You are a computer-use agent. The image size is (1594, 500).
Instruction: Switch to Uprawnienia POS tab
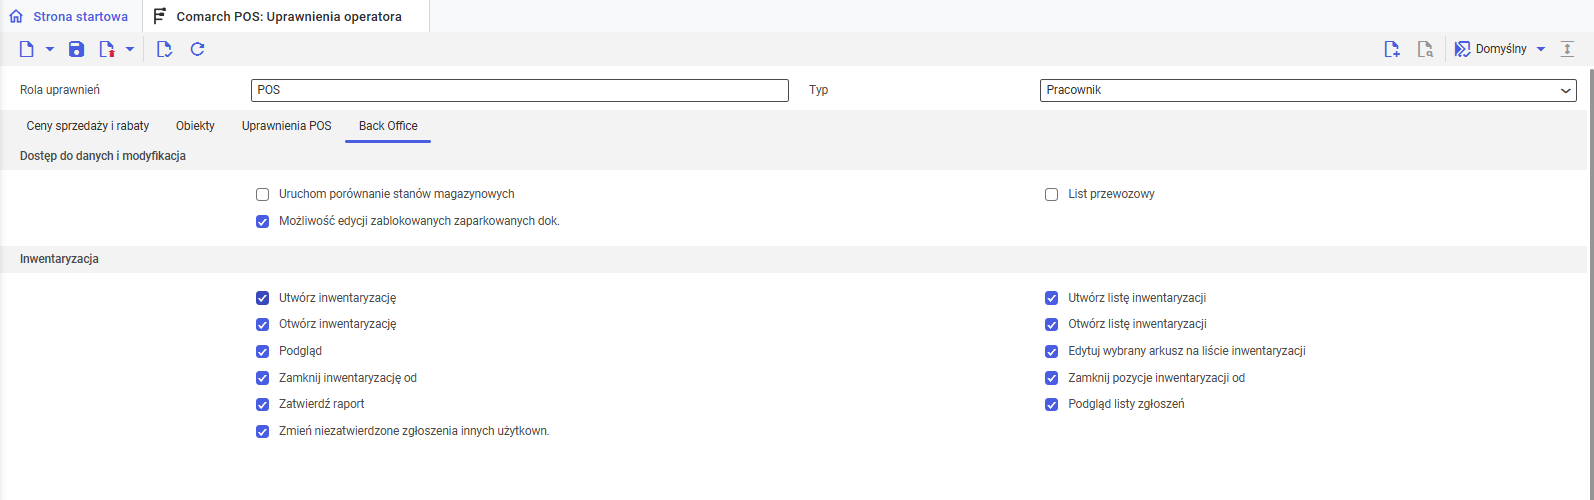pyautogui.click(x=287, y=126)
